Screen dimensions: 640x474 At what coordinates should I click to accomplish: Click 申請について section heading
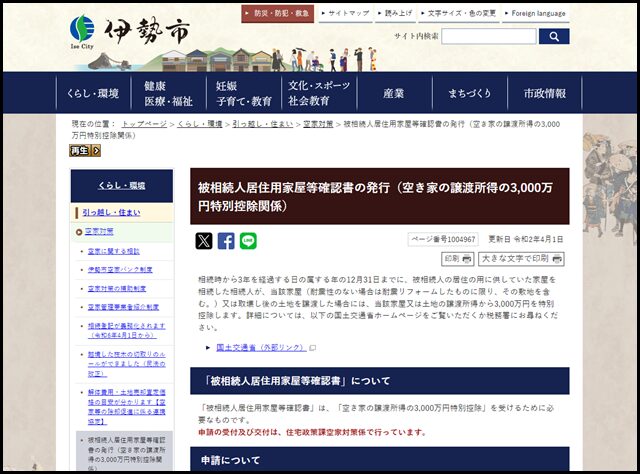pyautogui.click(x=380, y=460)
